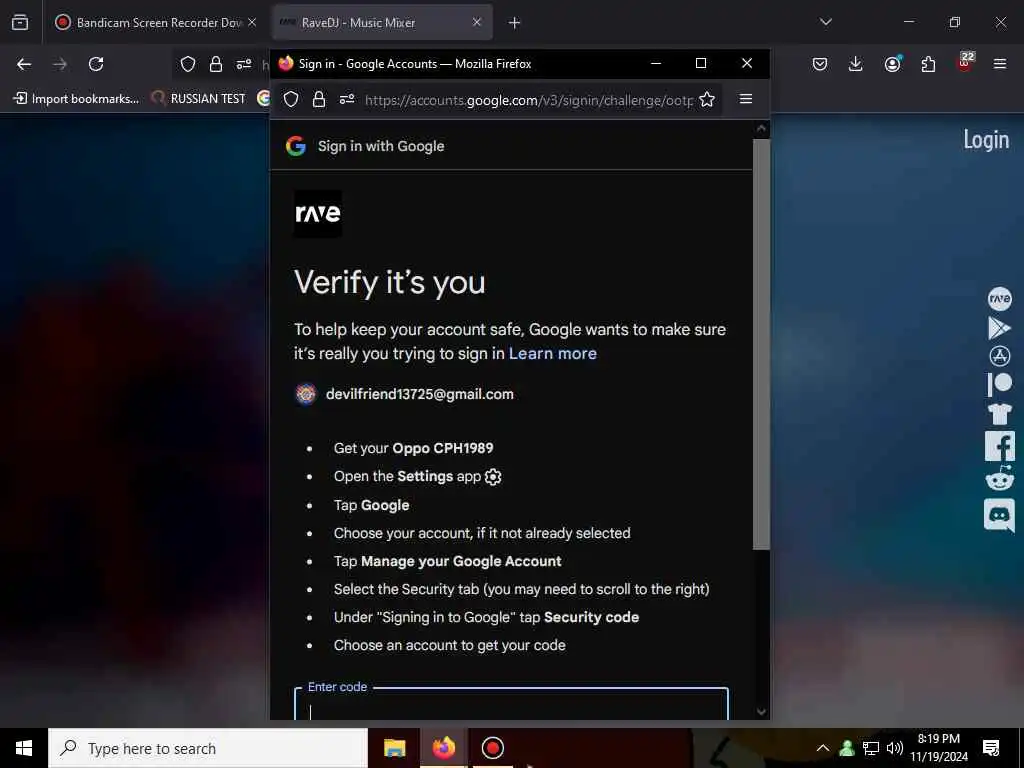Open Patreon icon in RaveDJ sidebar
This screenshot has height=768, width=1024.
[x=999, y=384]
